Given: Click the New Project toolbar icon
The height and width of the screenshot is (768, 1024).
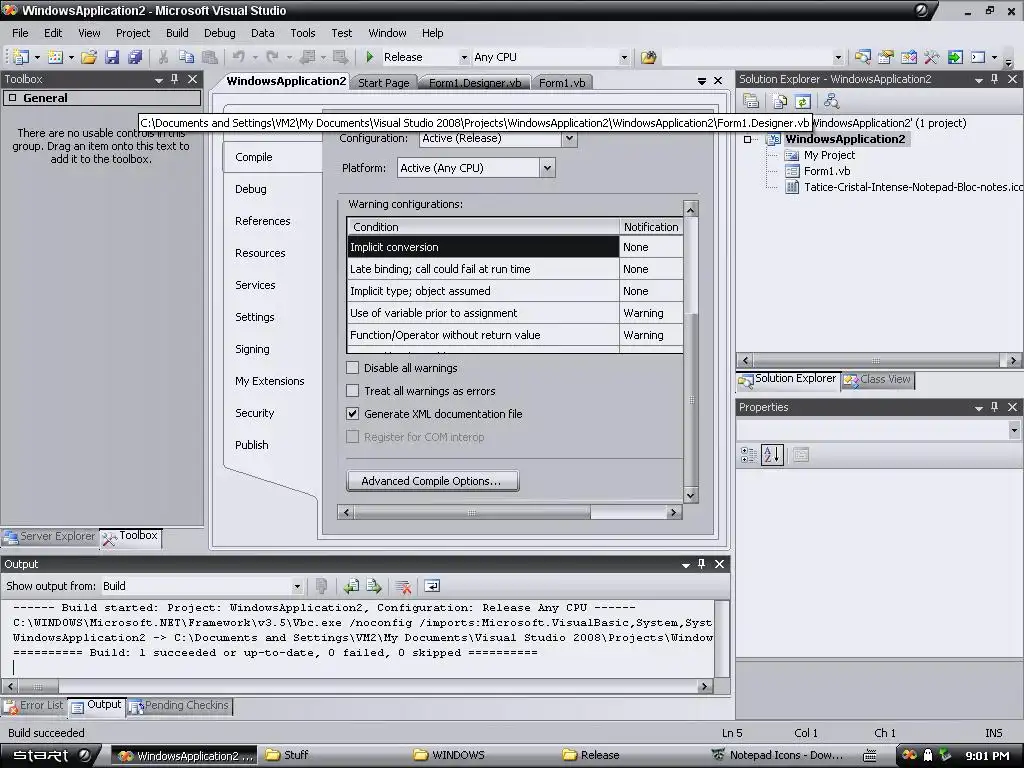Looking at the screenshot, I should [x=20, y=57].
